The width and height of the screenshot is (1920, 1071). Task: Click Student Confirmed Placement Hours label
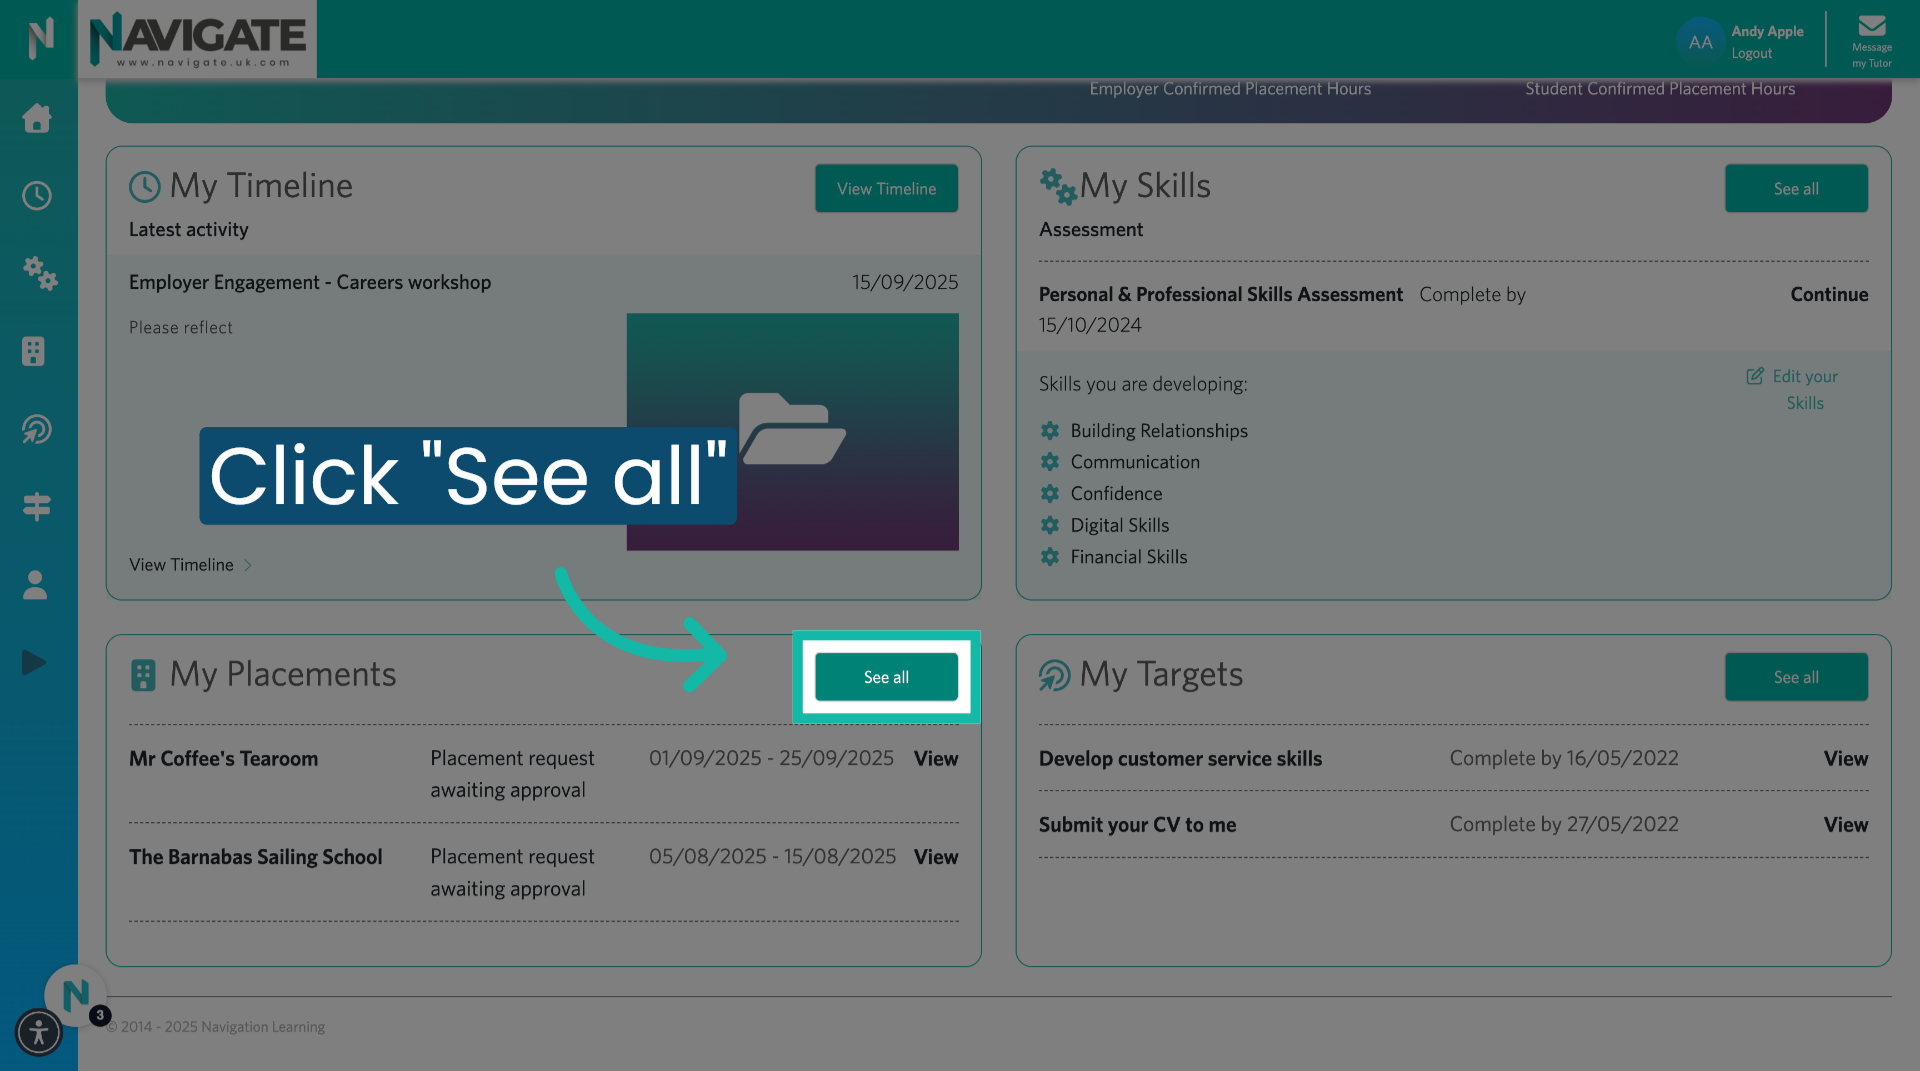(1660, 89)
